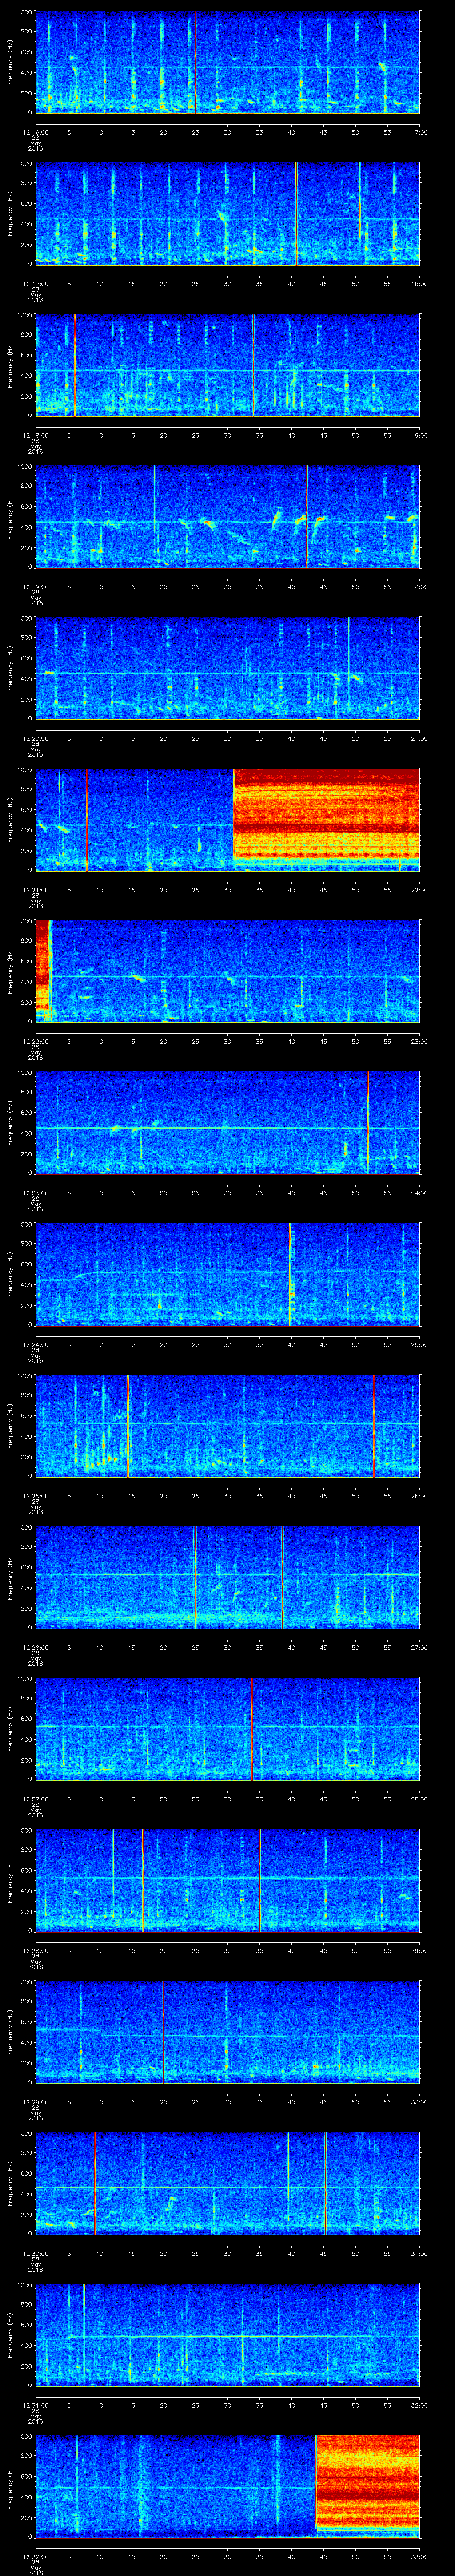This screenshot has width=455, height=2576.
Task: Click the 12:27:00 time axis label
Action: [x=35, y=1799]
